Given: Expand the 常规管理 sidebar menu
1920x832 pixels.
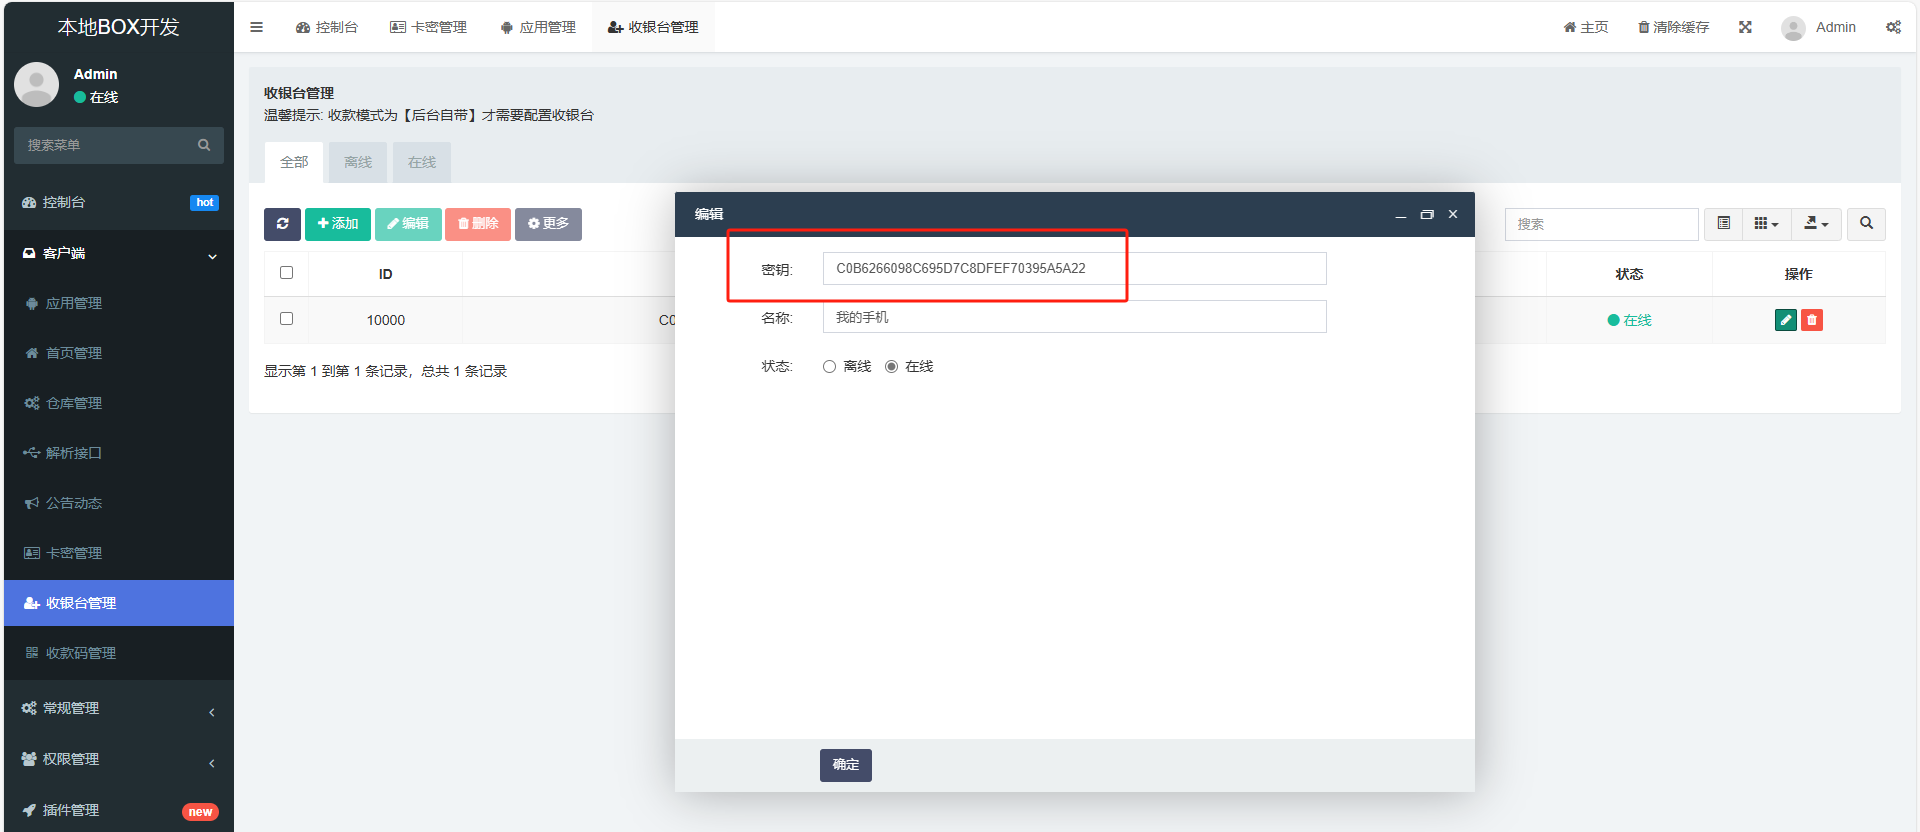Looking at the screenshot, I should click(118, 708).
